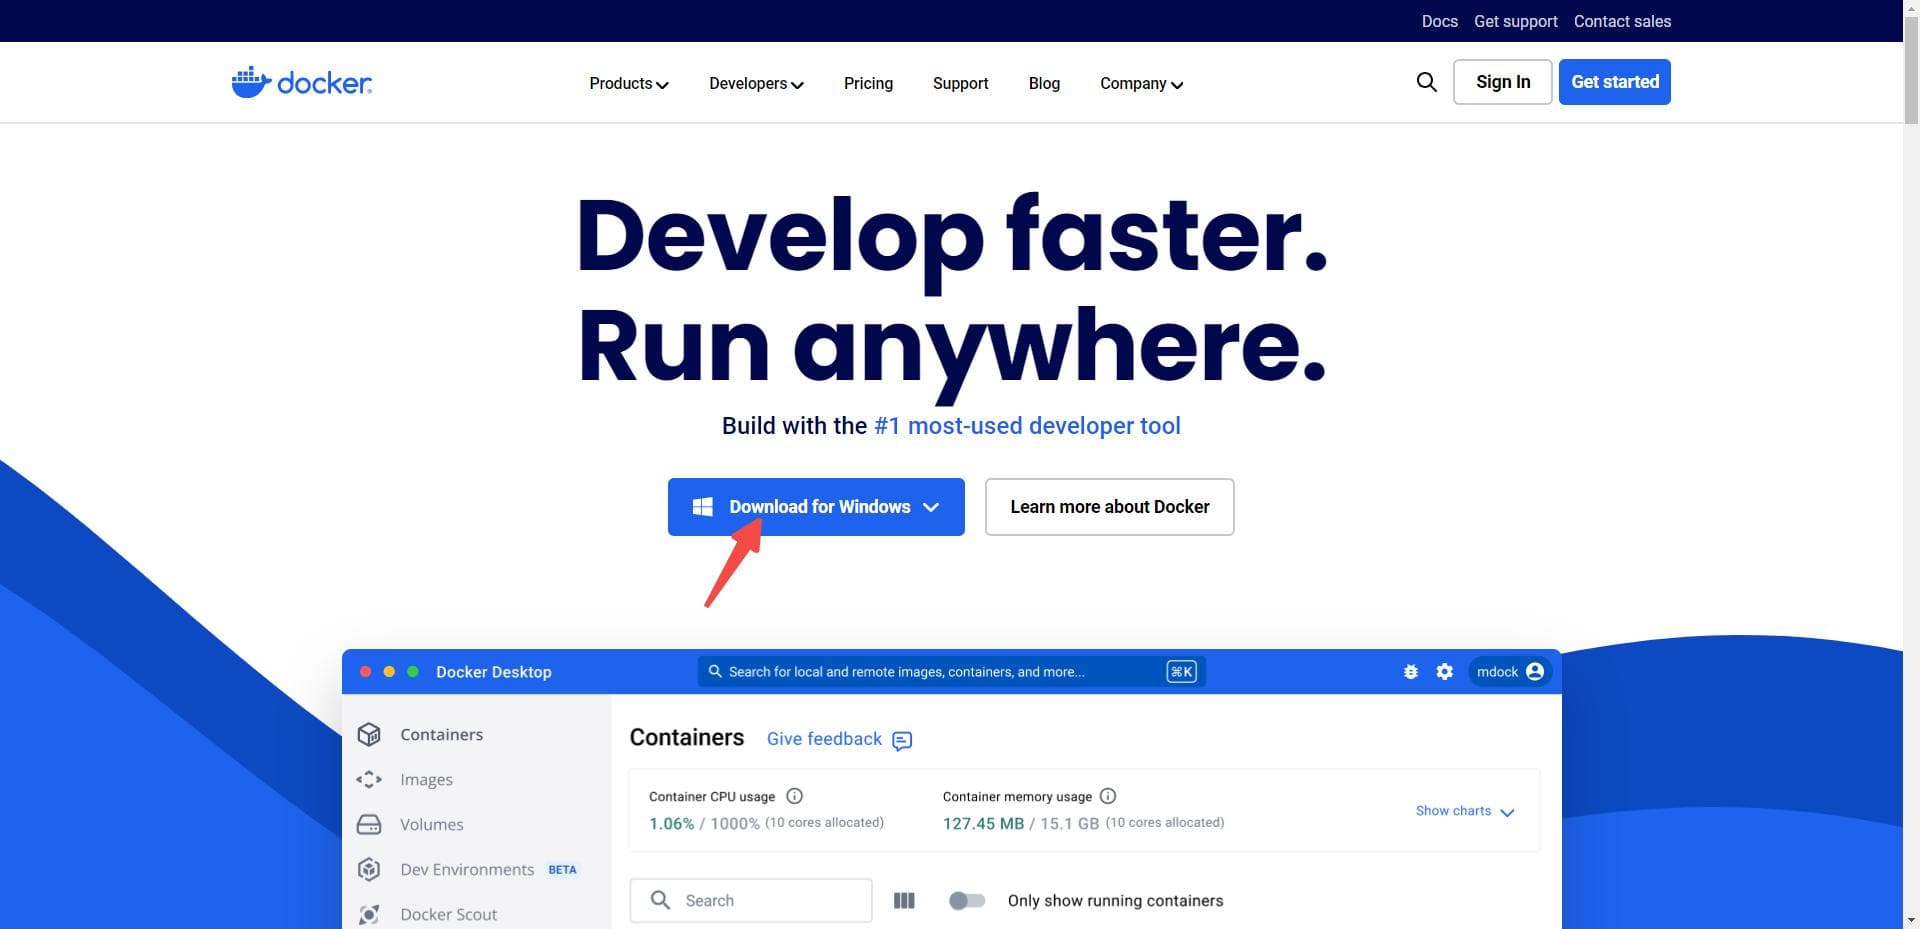Click the bug troubleshoot icon in Docker Desktop
The image size is (1920, 929).
coord(1410,672)
